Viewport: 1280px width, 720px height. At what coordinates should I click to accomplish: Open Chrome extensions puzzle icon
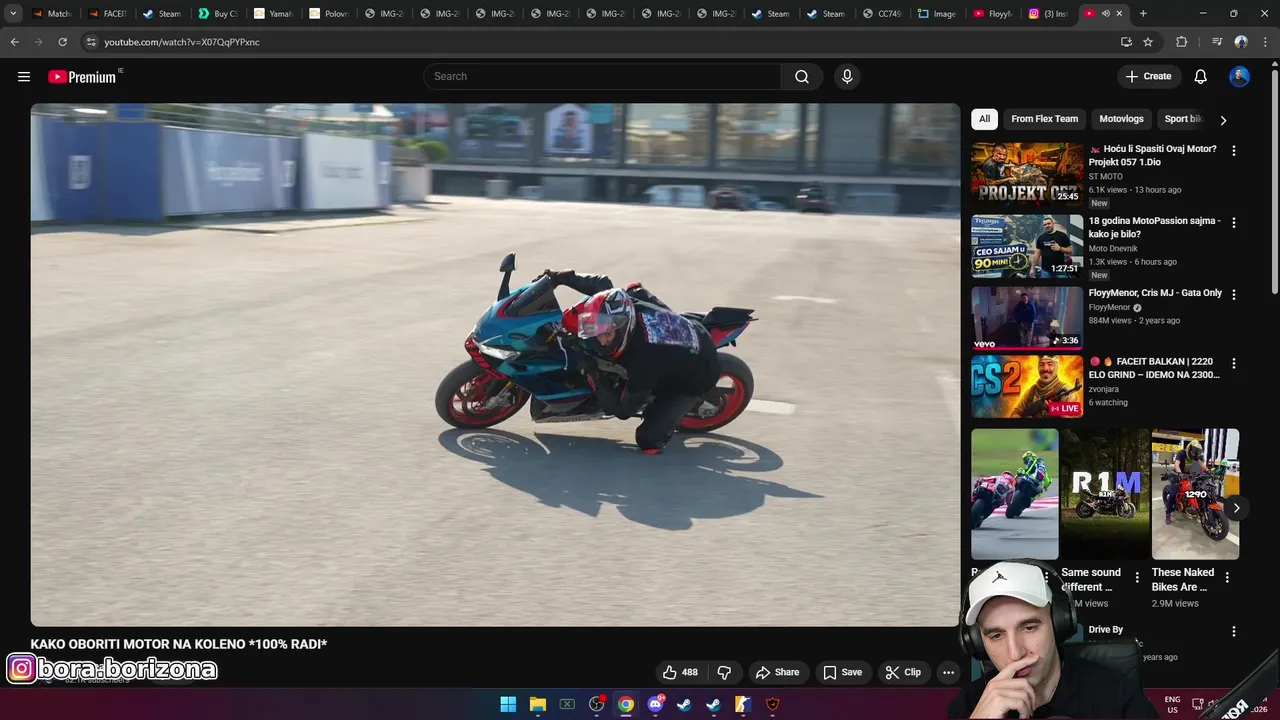click(x=1181, y=42)
